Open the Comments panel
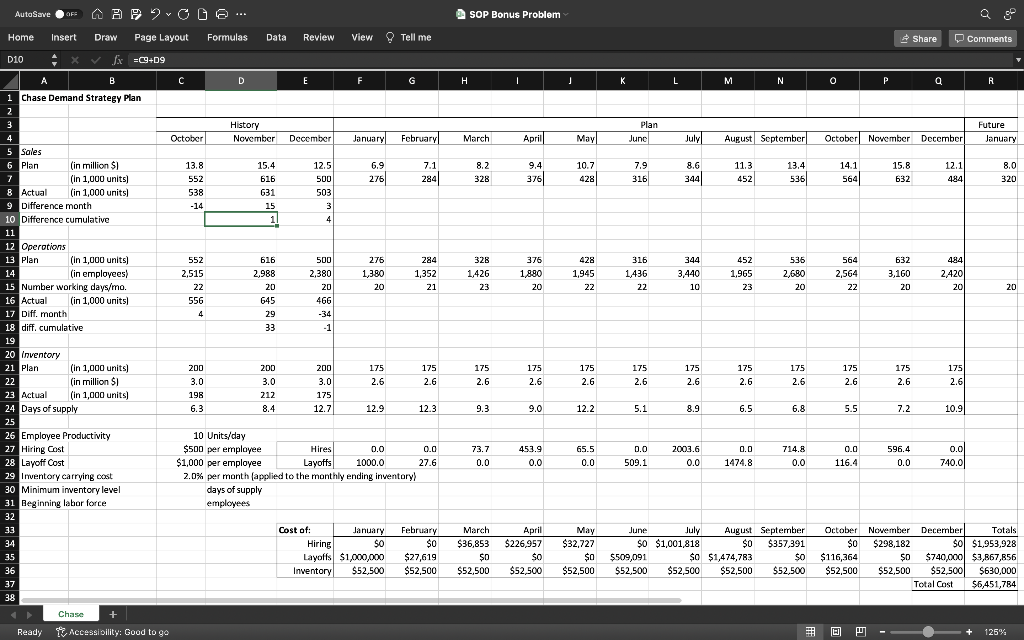This screenshot has height=640, width=1024. pyautogui.click(x=985, y=37)
